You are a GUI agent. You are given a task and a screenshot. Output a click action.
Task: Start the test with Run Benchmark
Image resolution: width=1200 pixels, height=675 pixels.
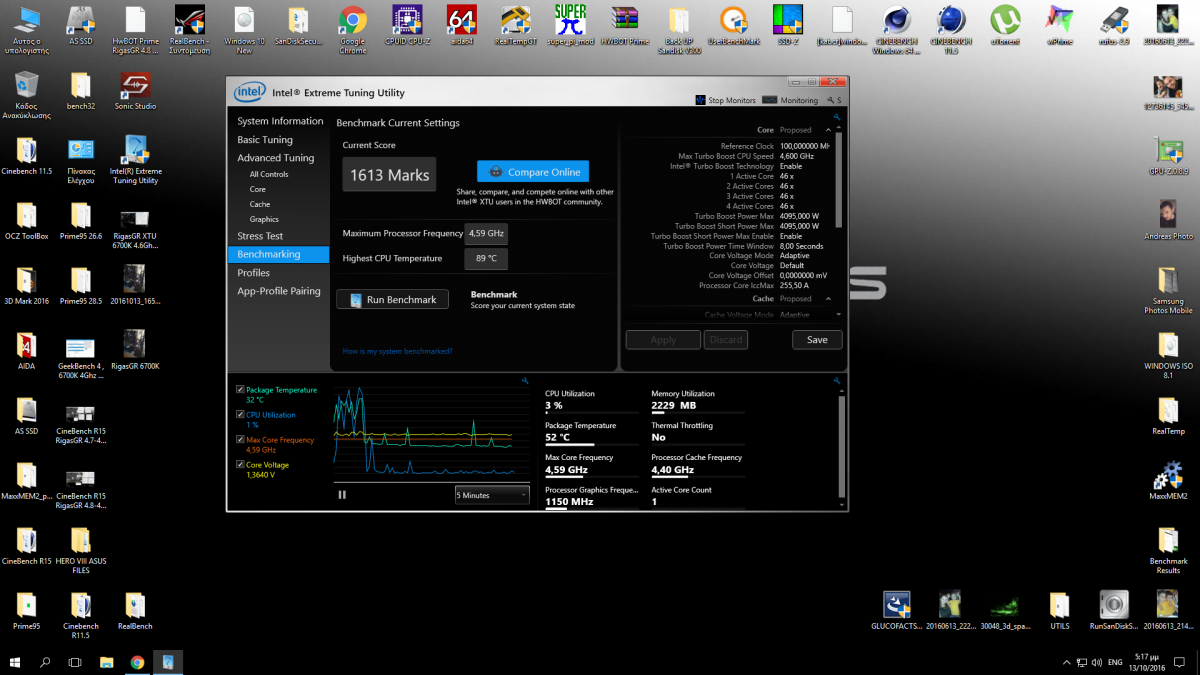pyautogui.click(x=392, y=299)
